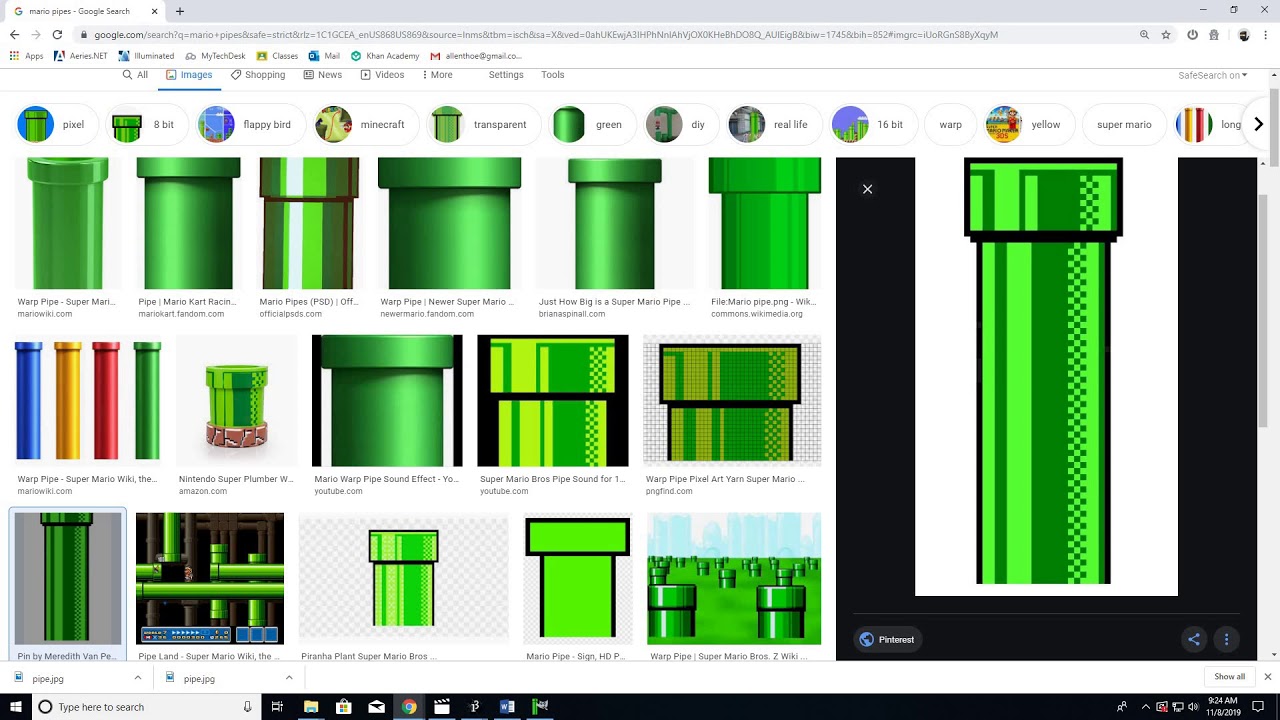The image size is (1280, 720).
Task: Open the brianaspinall.com pipe image
Action: pos(614,223)
